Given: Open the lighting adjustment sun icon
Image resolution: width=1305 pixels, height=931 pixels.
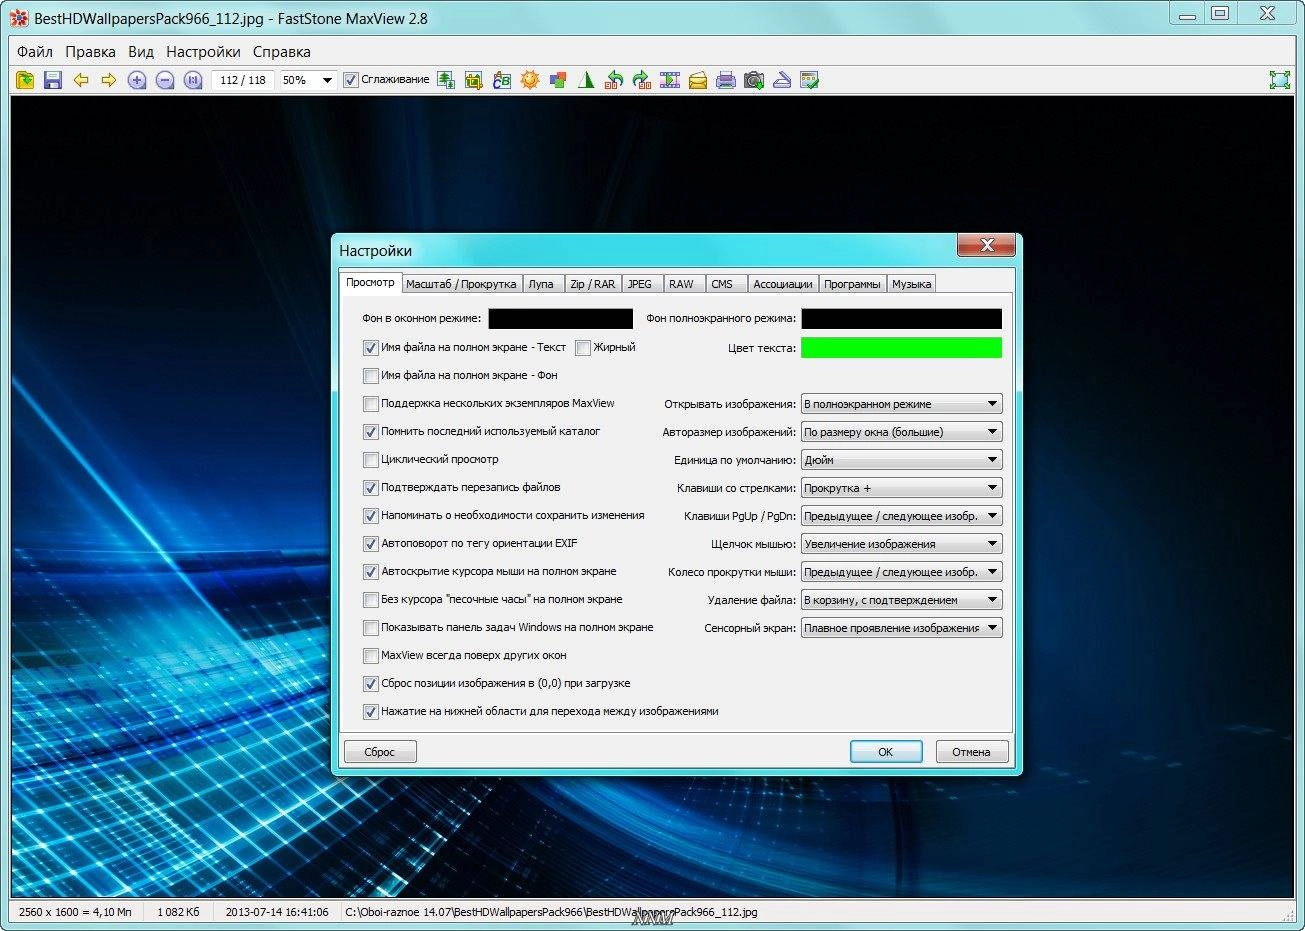Looking at the screenshot, I should [530, 80].
